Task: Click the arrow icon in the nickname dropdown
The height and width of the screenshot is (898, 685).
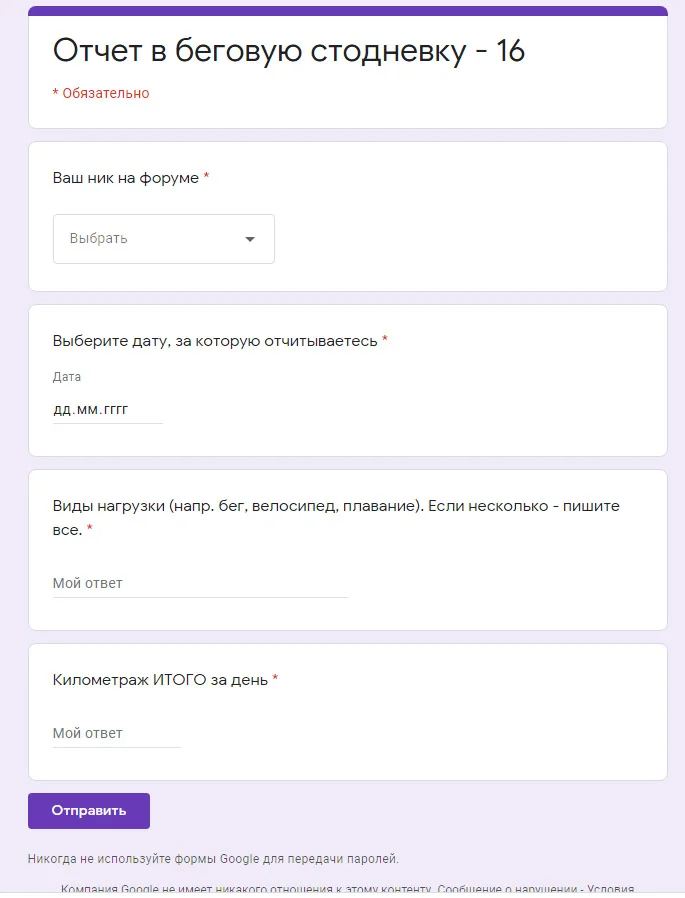Action: 250,239
